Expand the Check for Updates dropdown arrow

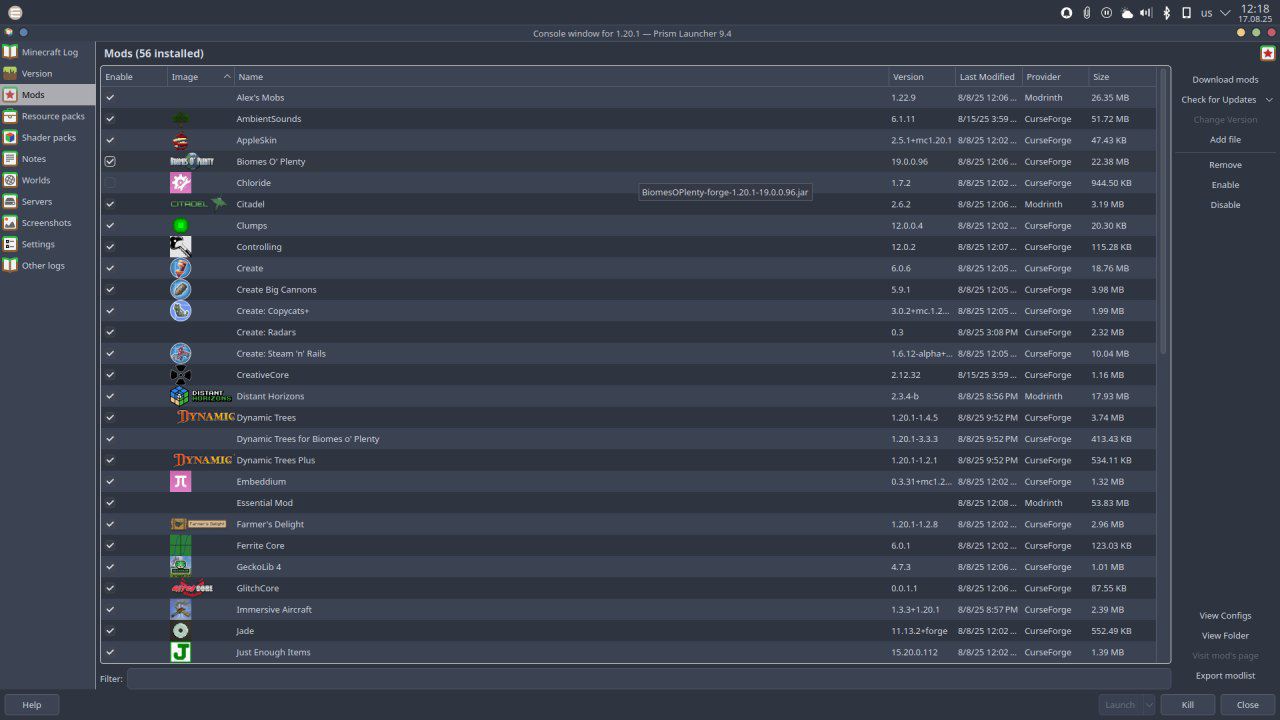pos(1269,100)
